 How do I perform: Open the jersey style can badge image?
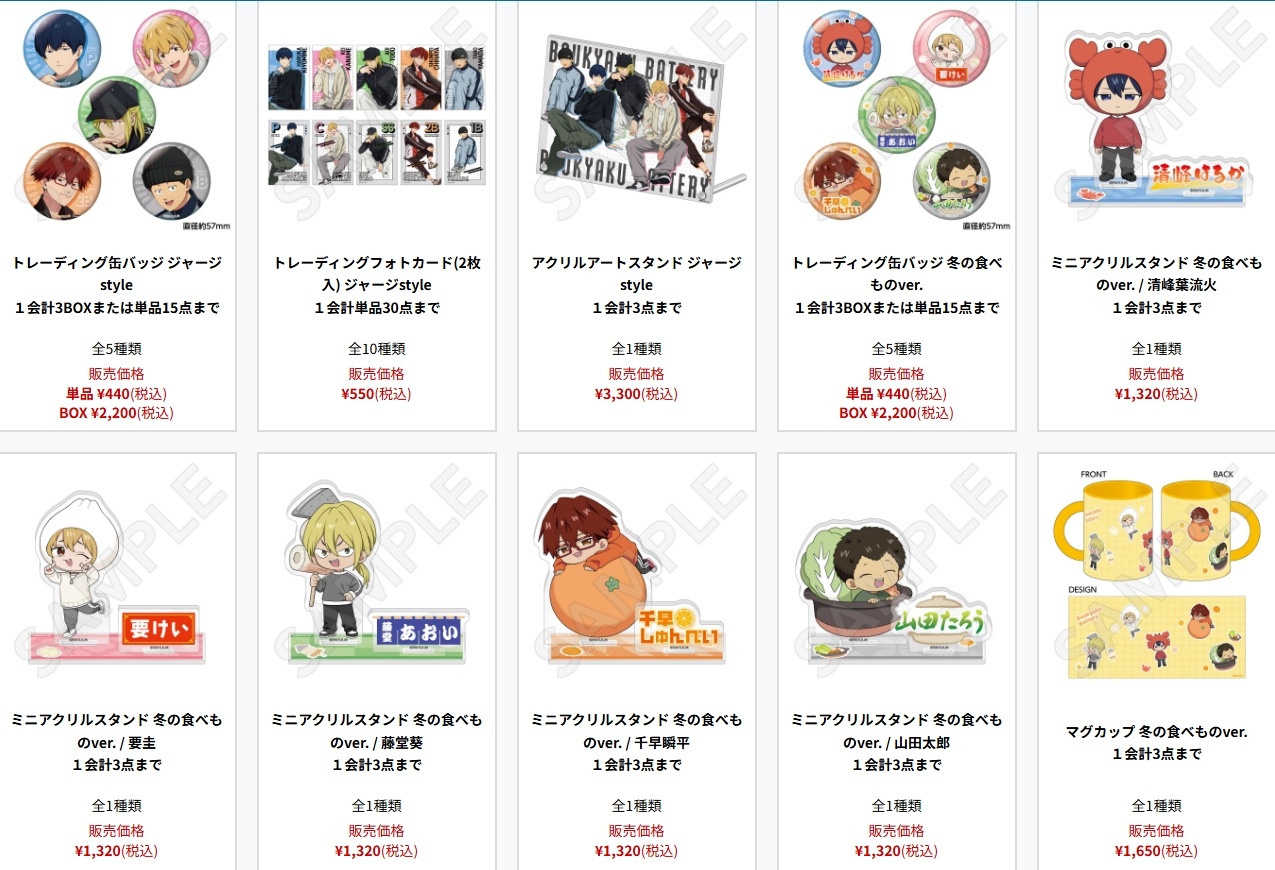click(117, 118)
